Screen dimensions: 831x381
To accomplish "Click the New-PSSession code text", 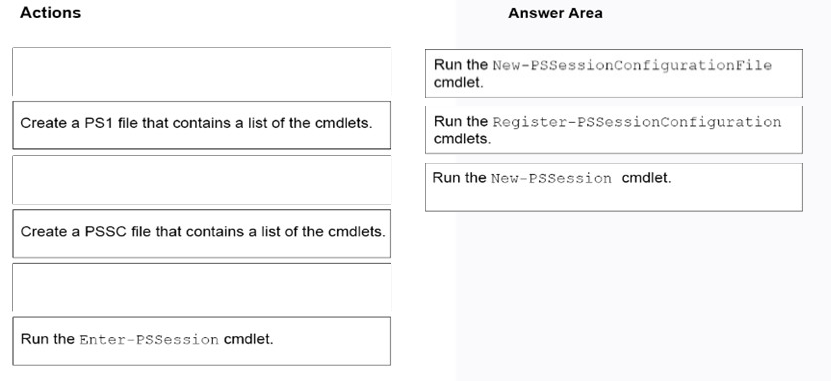I will (x=551, y=179).
